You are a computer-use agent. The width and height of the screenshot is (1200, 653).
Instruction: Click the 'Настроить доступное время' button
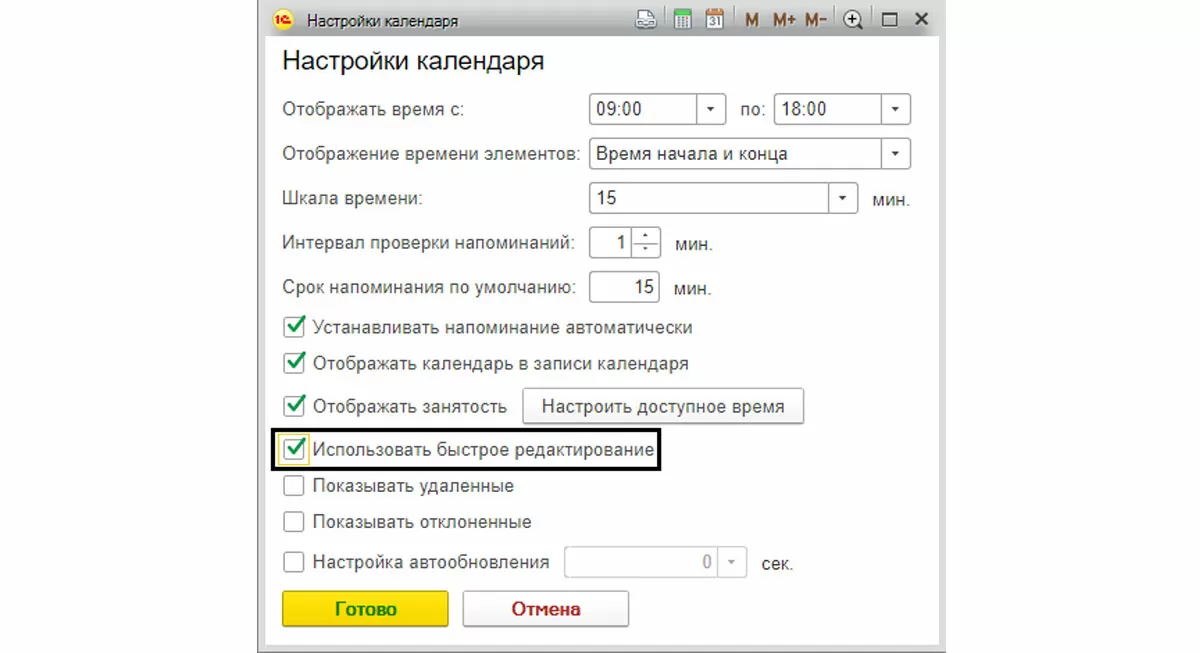(664, 407)
